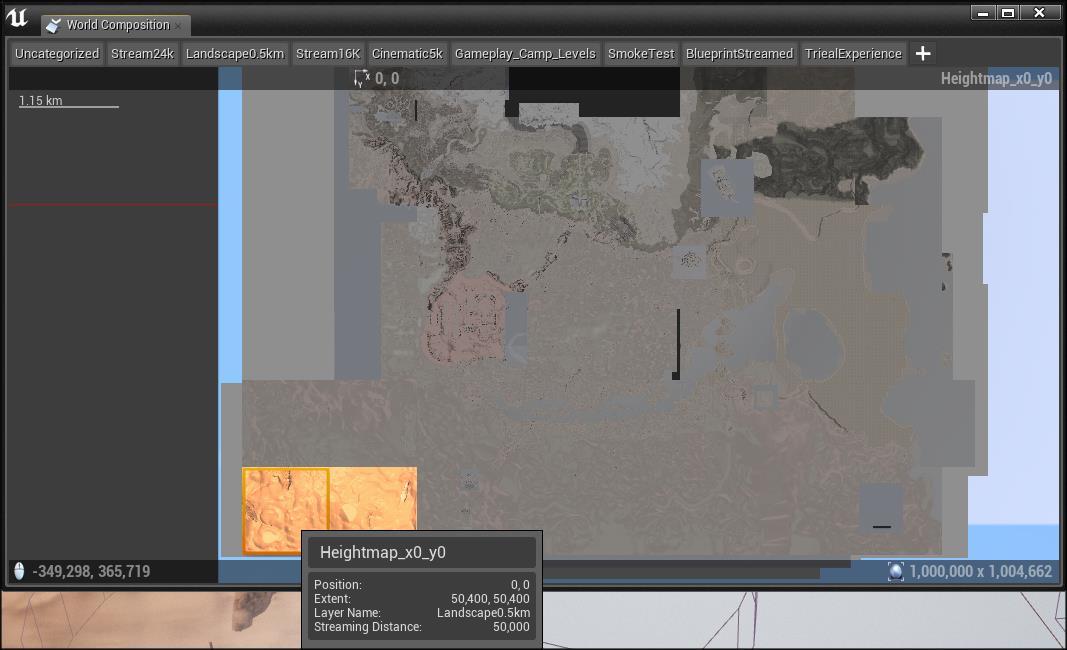Maximize the World Composition window

click(1008, 13)
